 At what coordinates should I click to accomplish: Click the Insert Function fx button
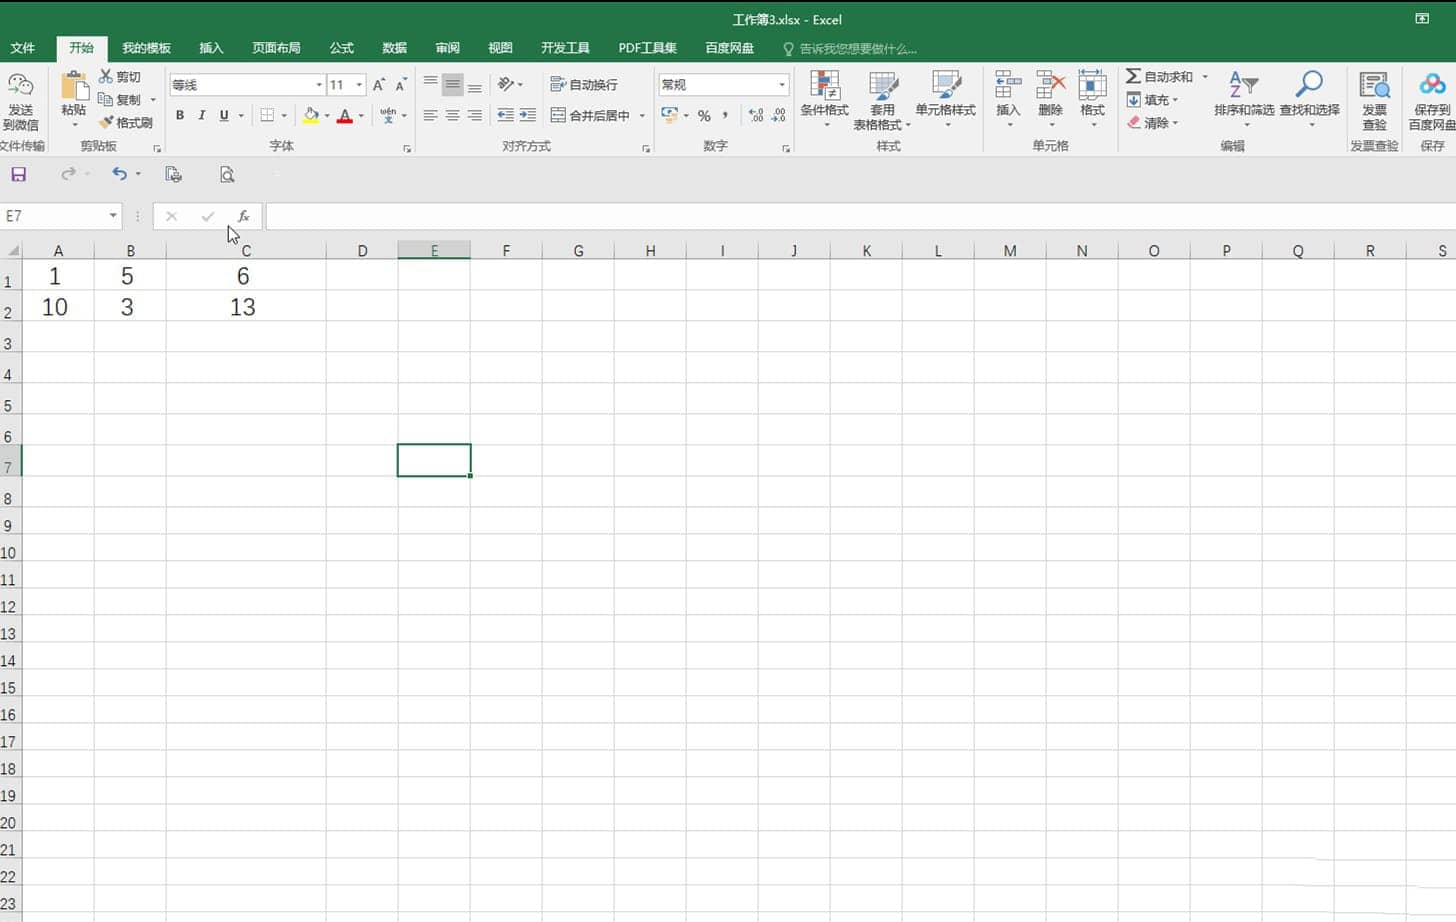tap(243, 216)
